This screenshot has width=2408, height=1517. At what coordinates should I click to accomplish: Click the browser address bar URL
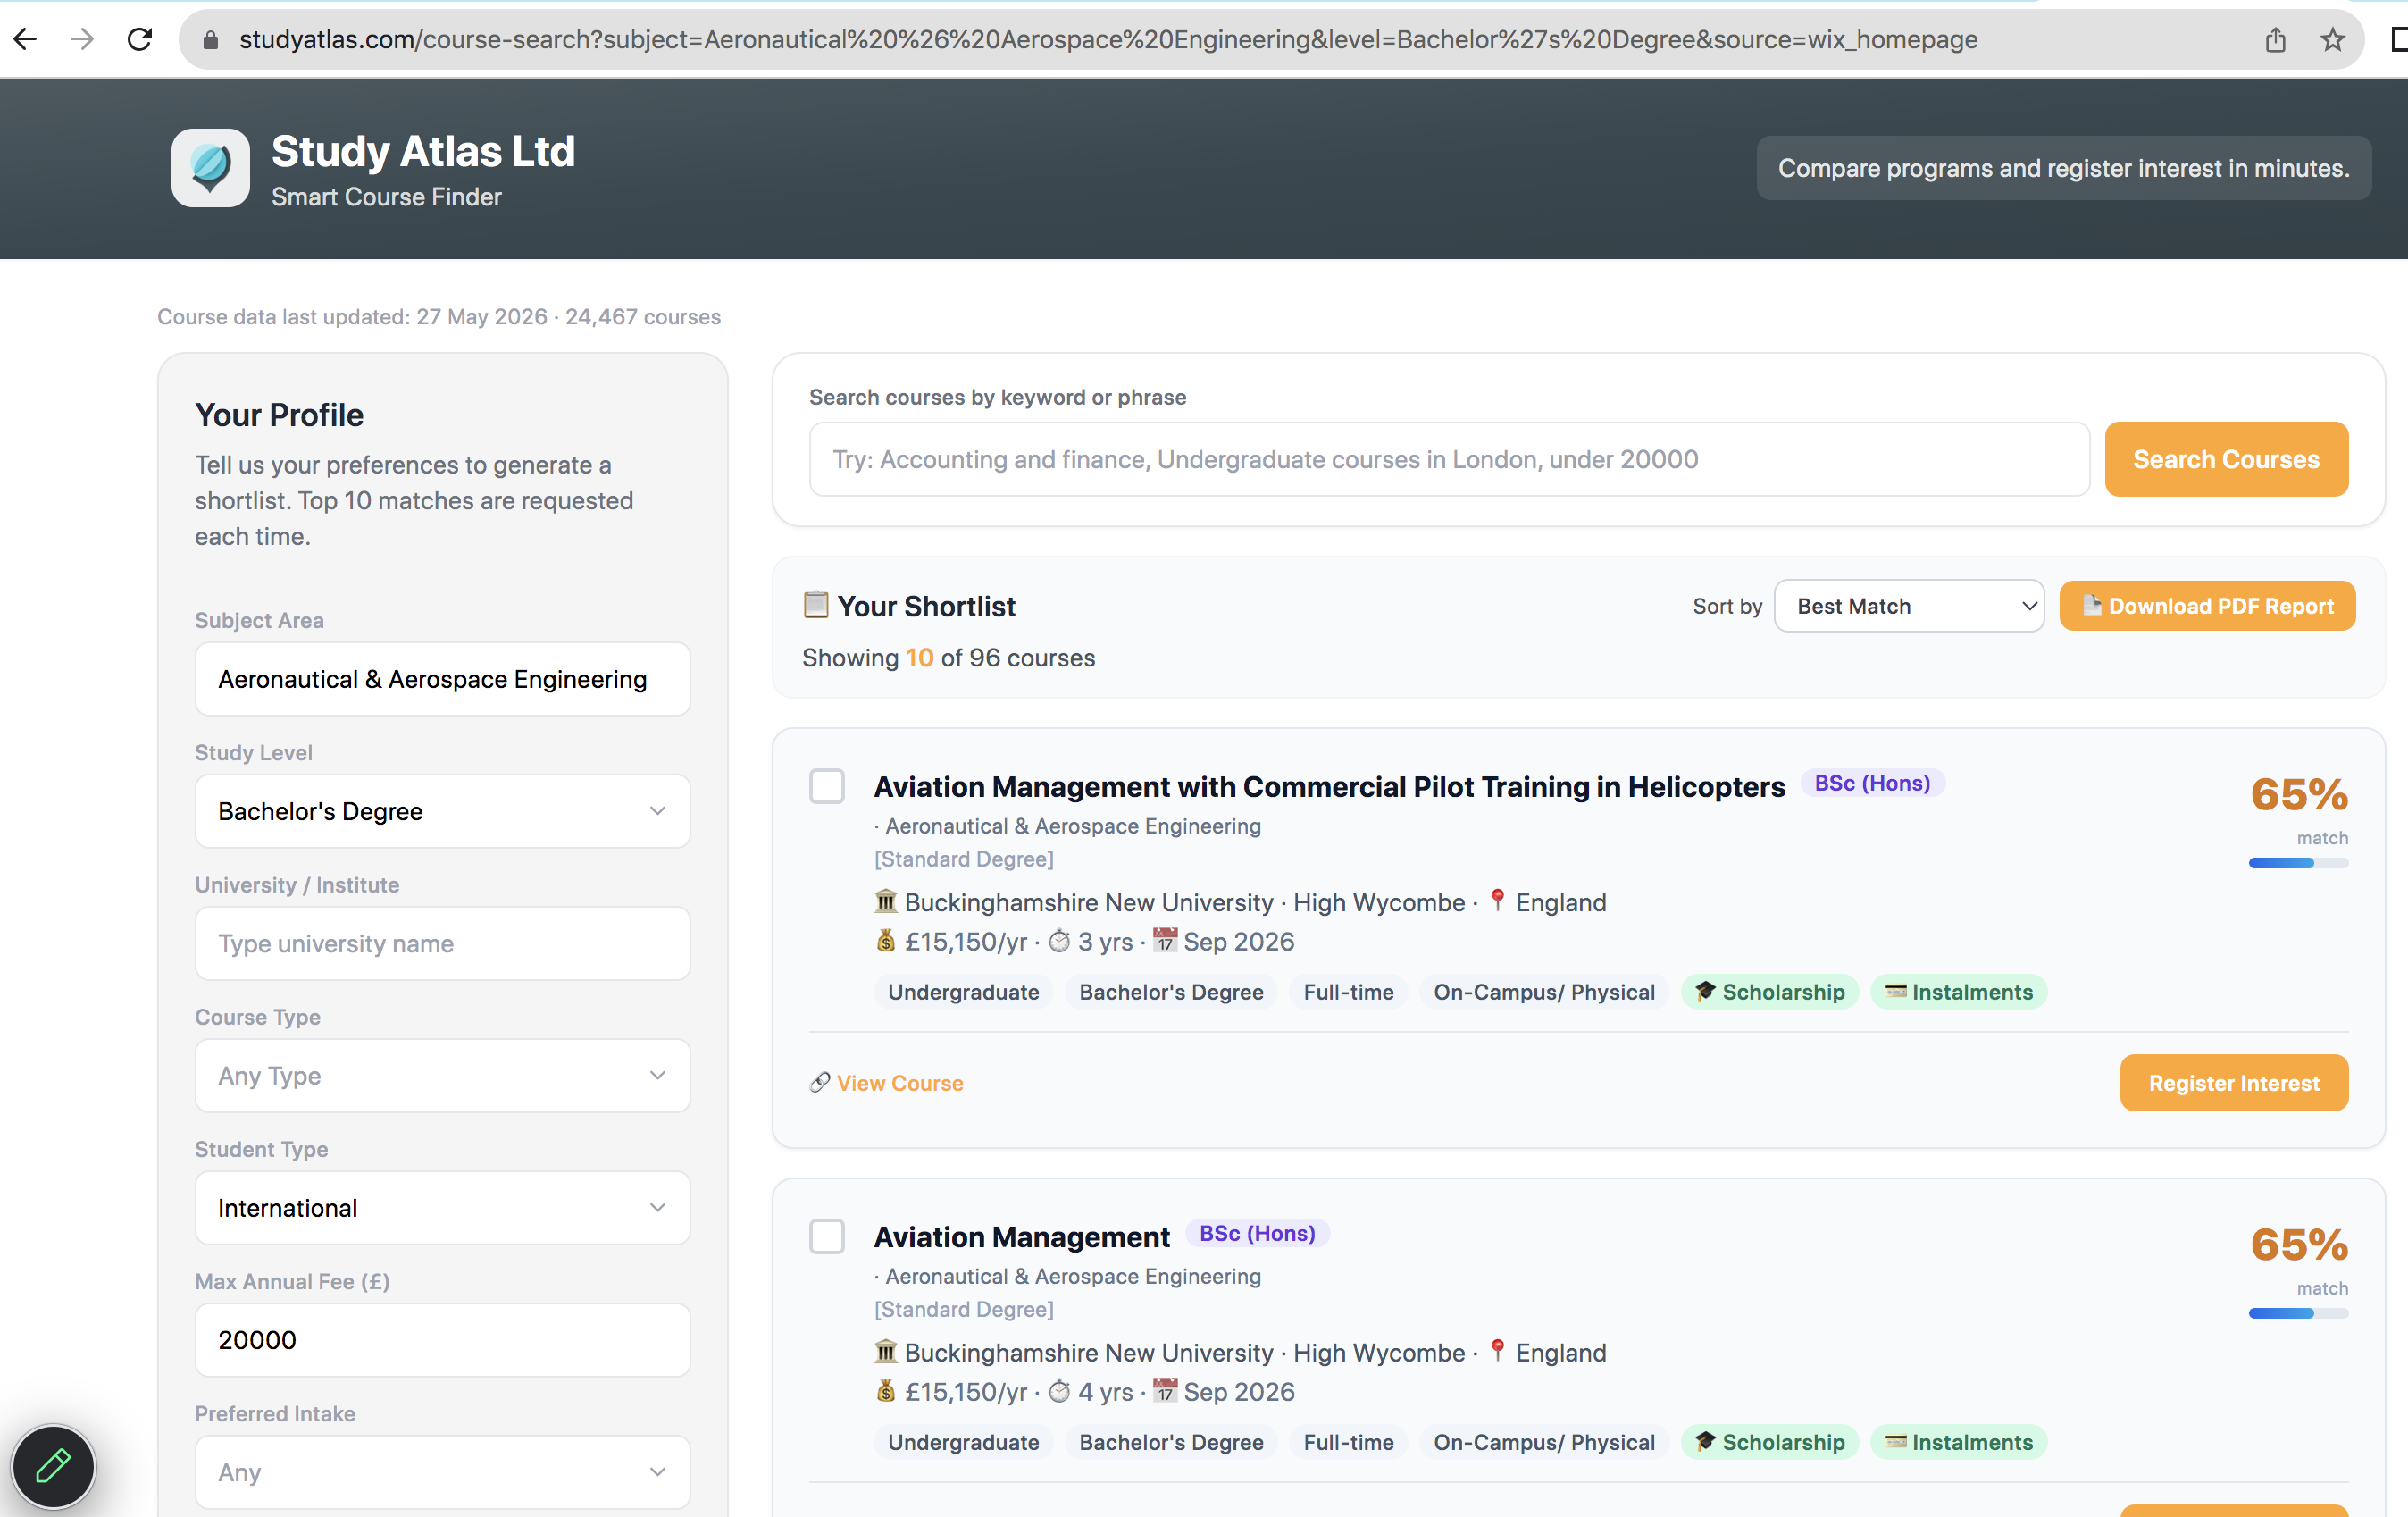1108,39
